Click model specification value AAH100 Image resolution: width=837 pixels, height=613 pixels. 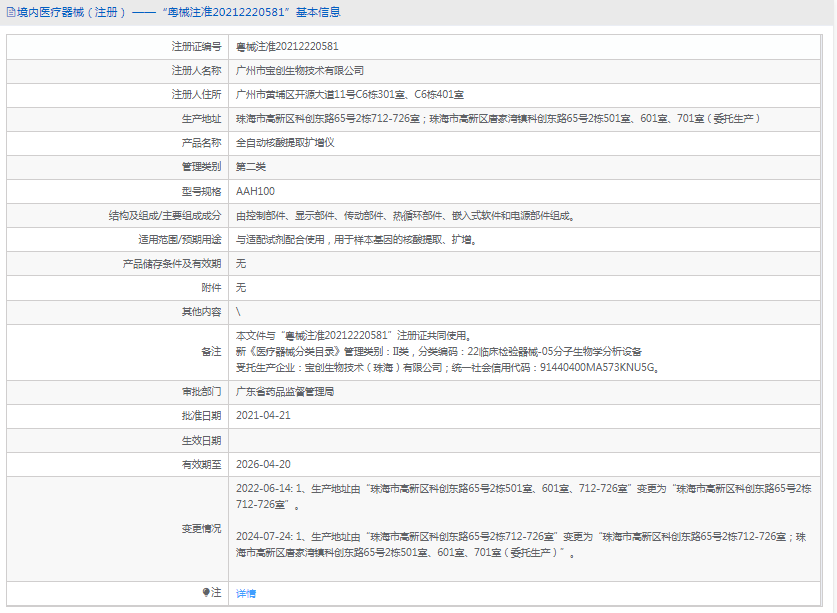coord(255,191)
